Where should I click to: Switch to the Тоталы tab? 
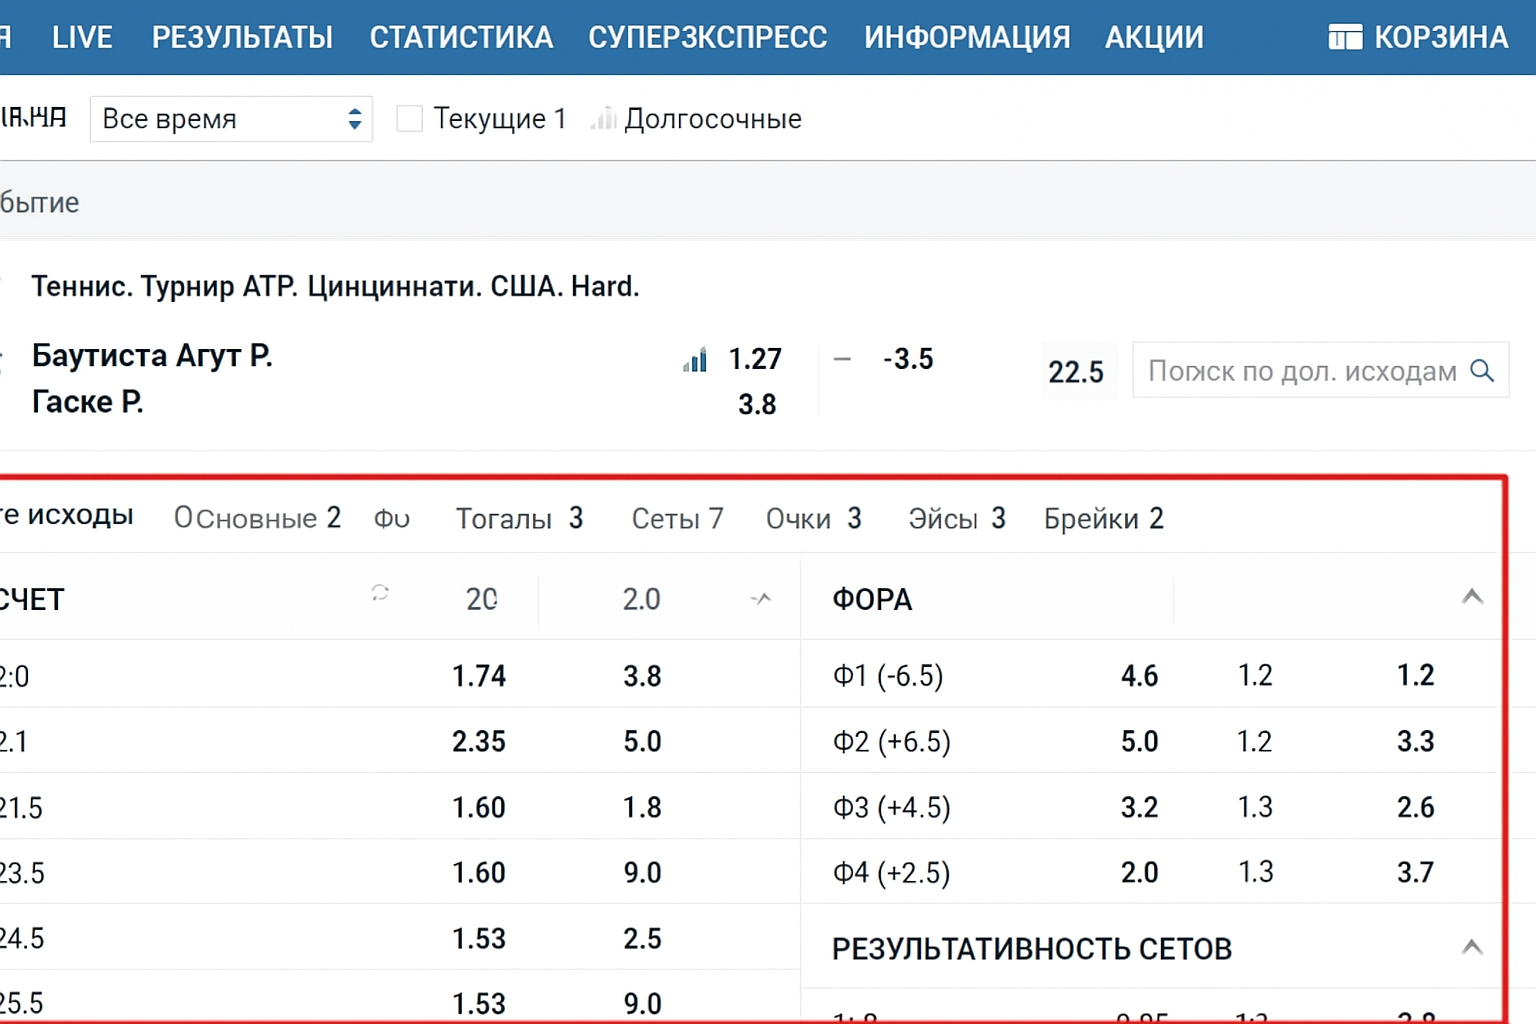[519, 519]
